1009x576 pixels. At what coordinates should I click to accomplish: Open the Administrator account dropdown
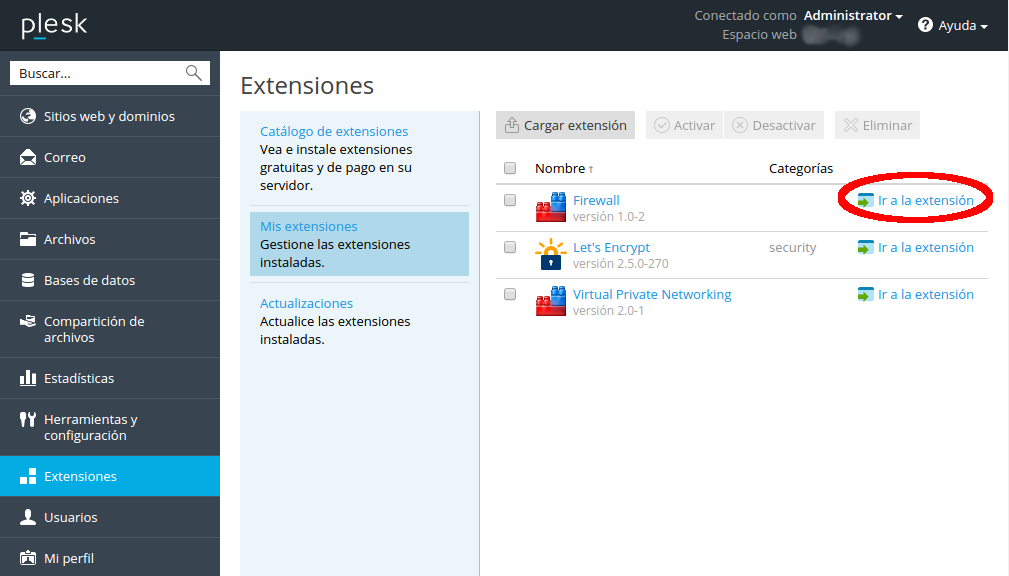pyautogui.click(x=852, y=16)
